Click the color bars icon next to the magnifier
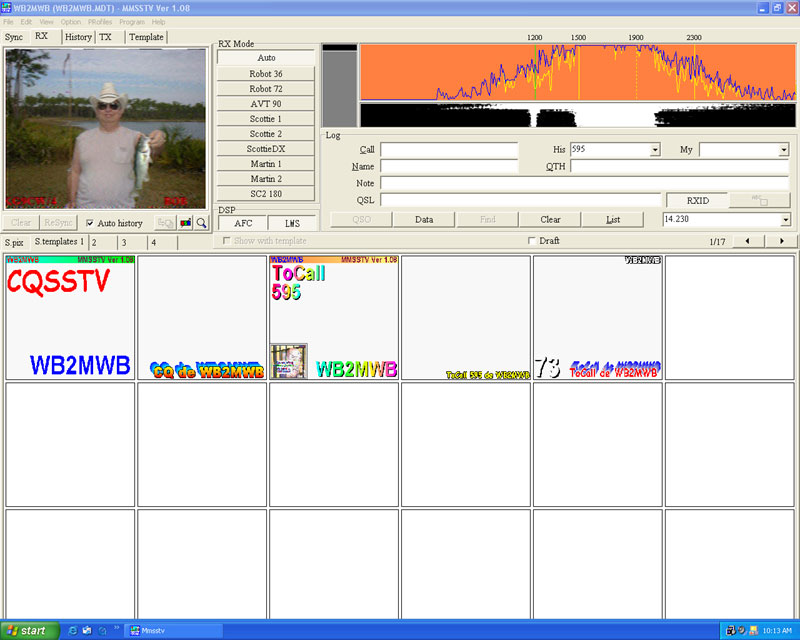The image size is (800, 640). click(185, 223)
